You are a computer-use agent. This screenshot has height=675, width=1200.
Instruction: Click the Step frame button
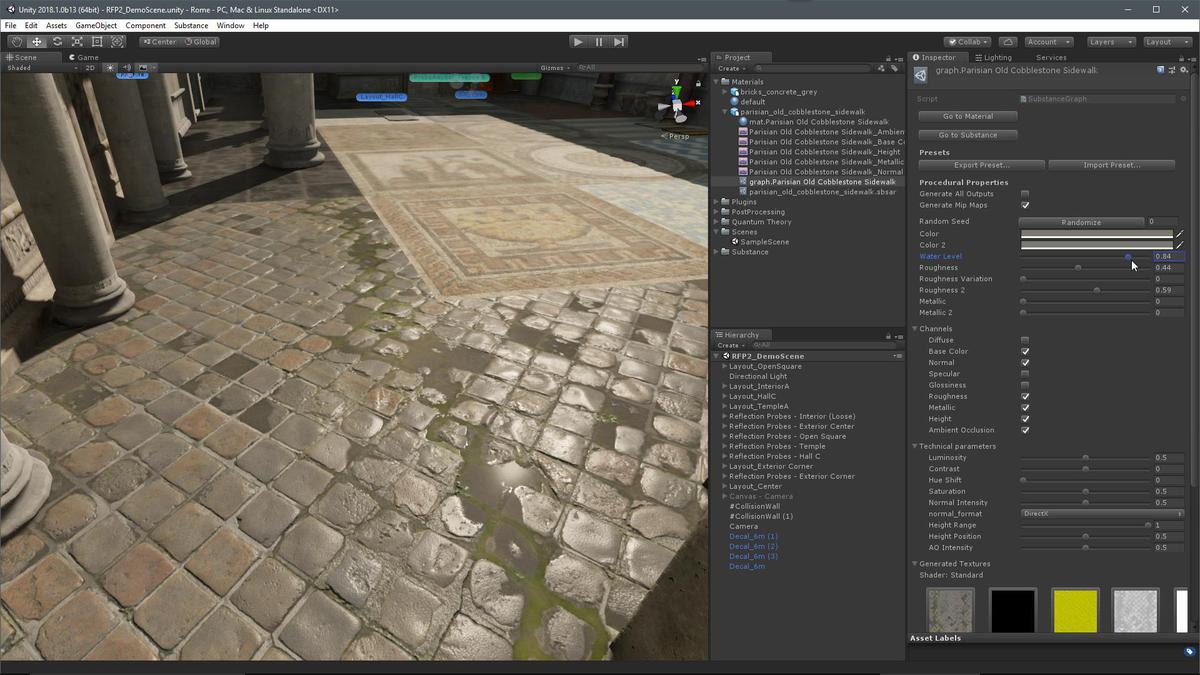(x=620, y=42)
